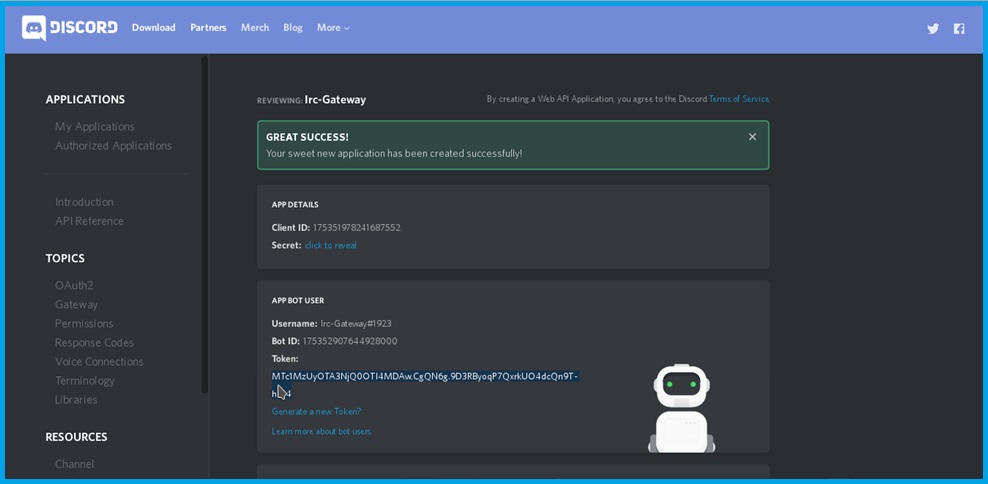Open the Terms of Service link

point(739,99)
